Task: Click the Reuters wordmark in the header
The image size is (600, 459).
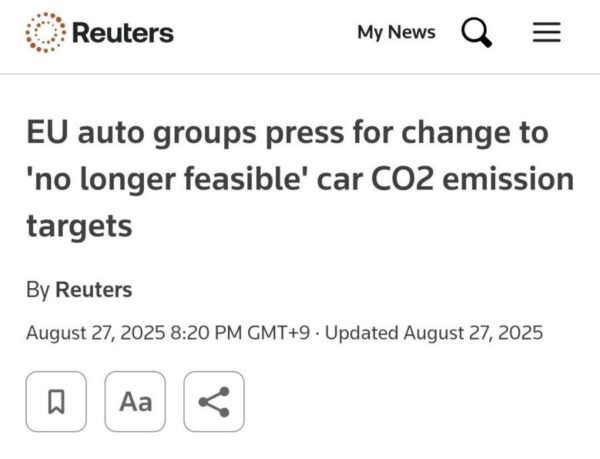Action: (x=124, y=33)
